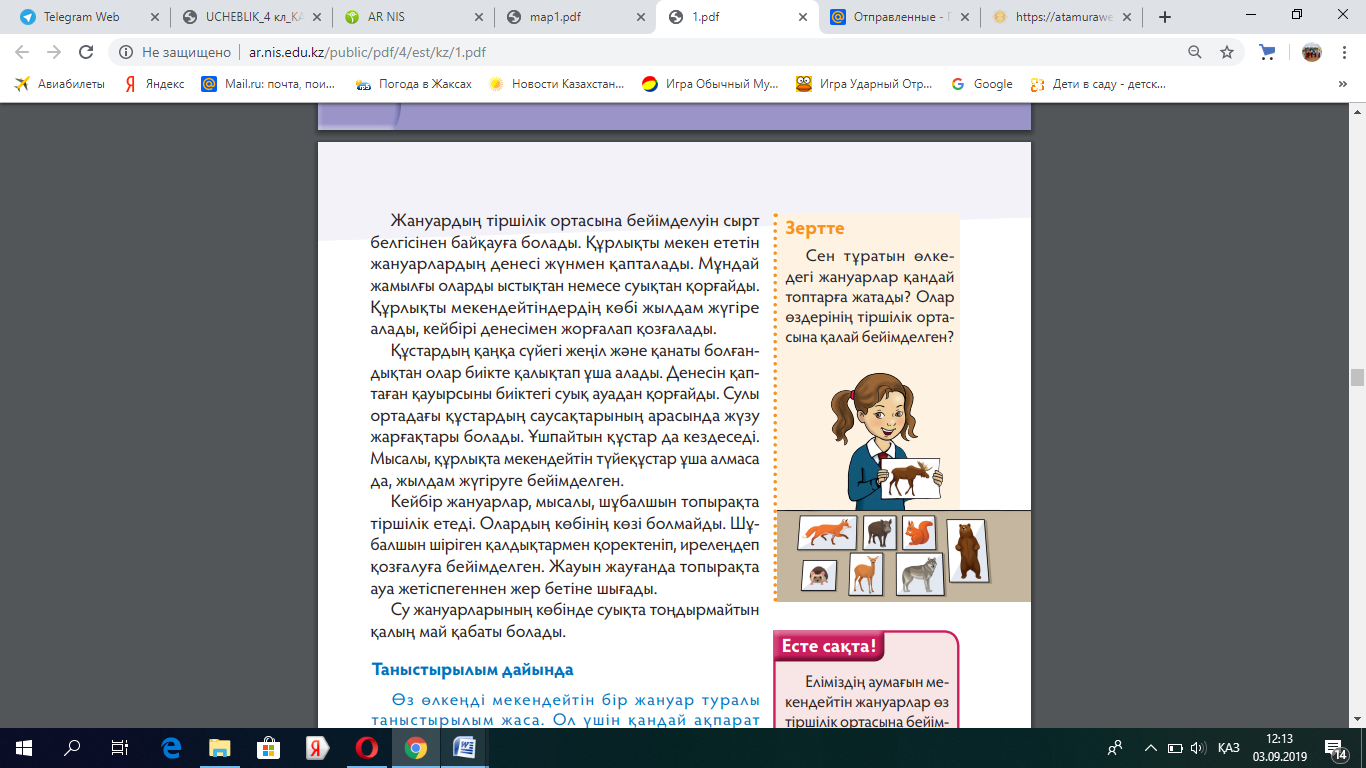
Task: Bookmark this page with the star
Action: 1227,52
